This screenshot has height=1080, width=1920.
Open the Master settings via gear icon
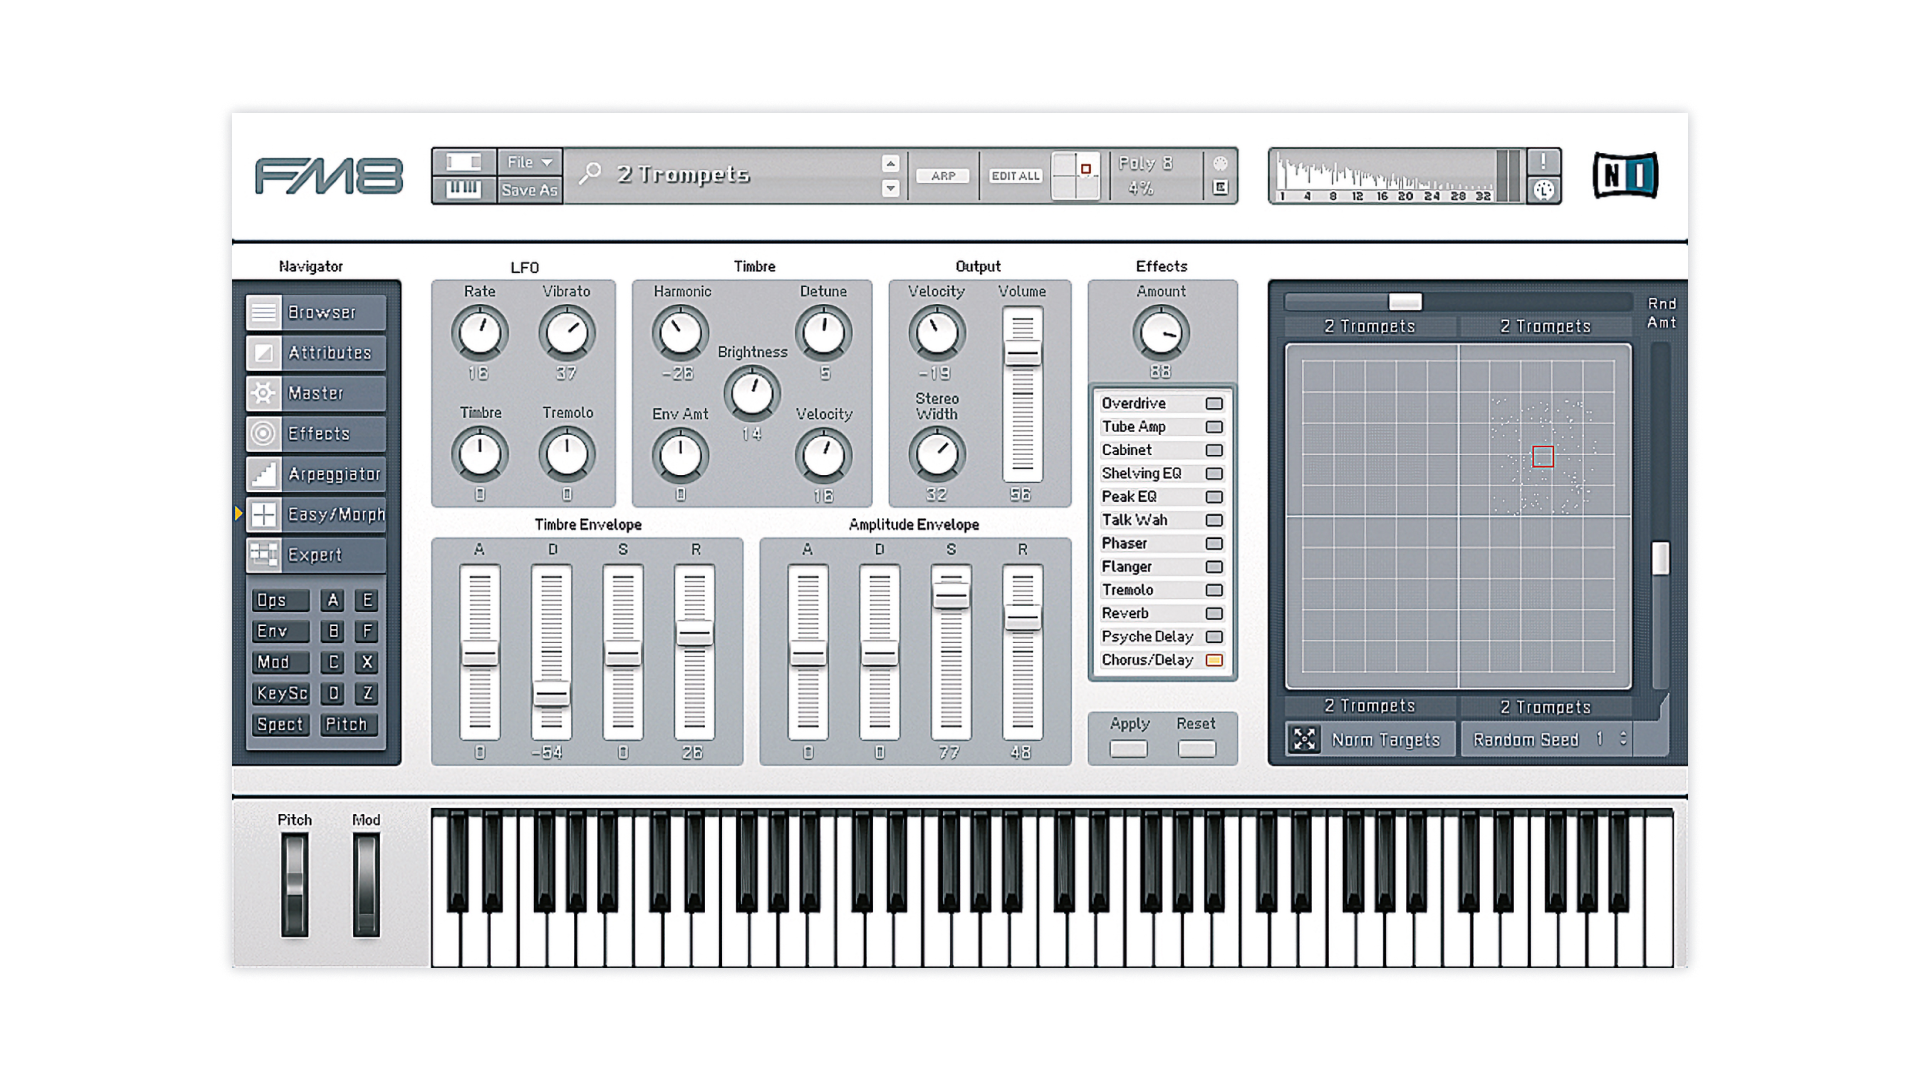(263, 393)
